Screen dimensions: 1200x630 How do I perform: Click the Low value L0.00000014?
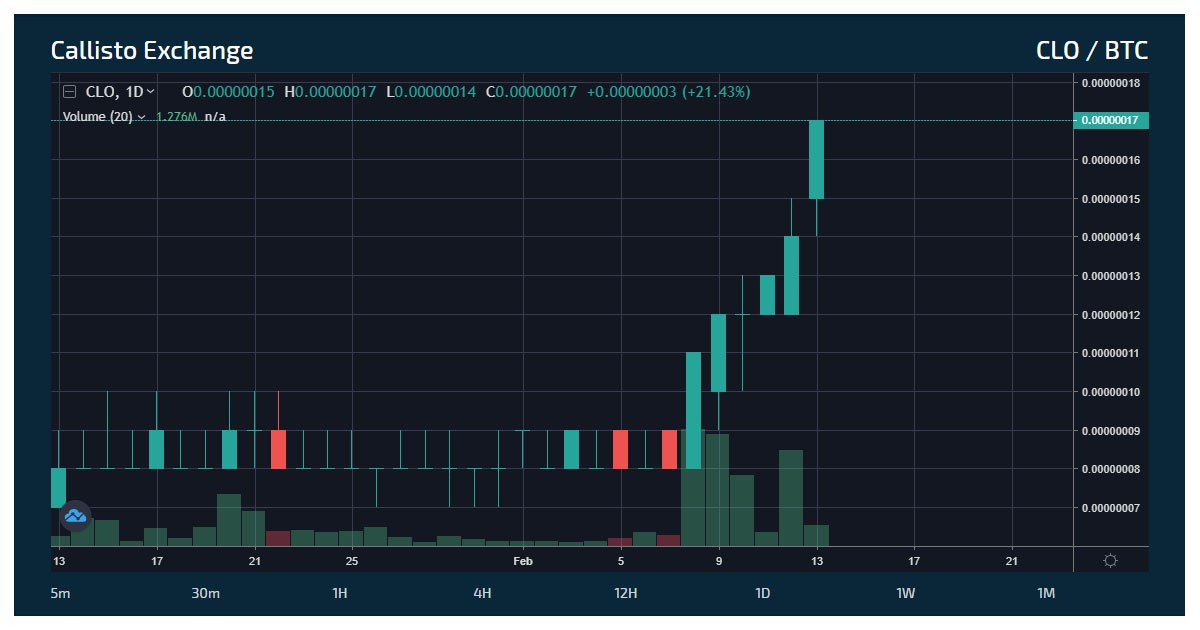point(431,92)
